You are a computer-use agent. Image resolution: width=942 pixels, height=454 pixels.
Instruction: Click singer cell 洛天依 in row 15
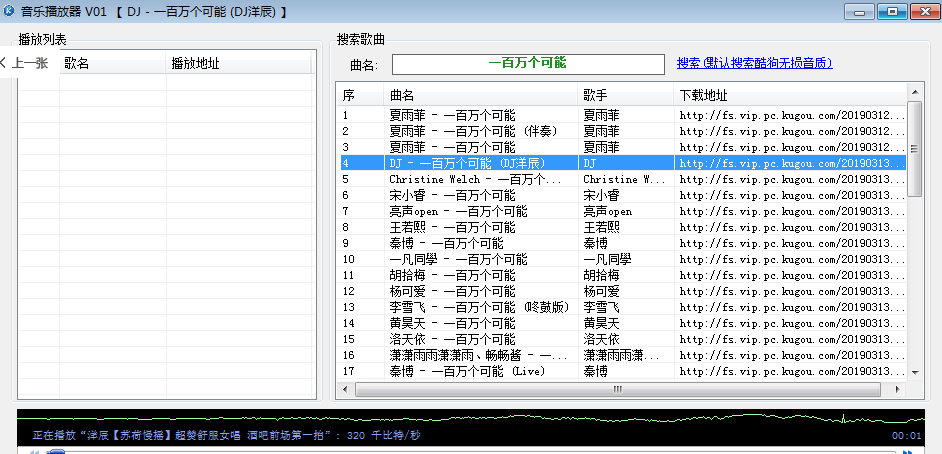coord(601,339)
